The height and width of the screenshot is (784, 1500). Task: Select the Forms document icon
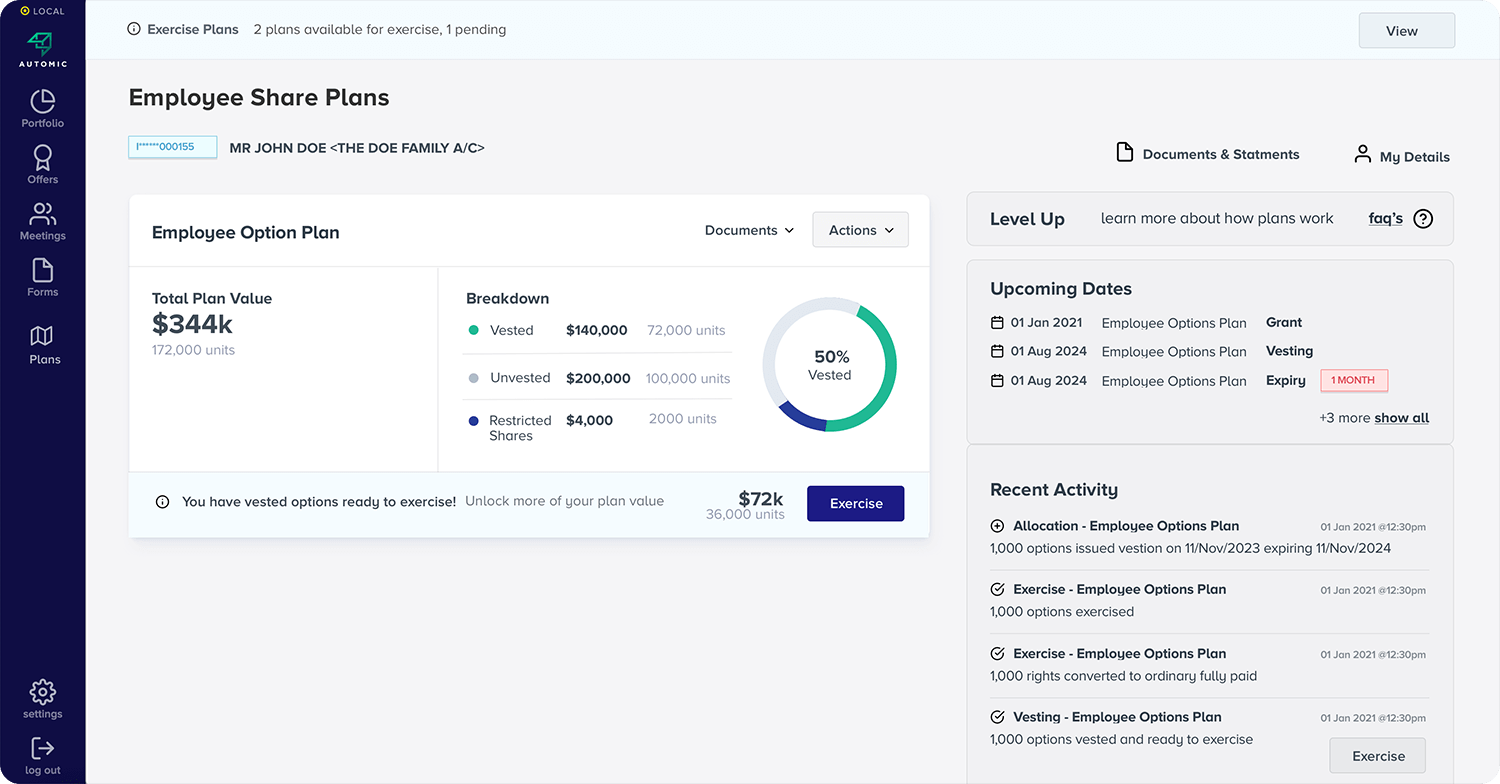point(42,271)
